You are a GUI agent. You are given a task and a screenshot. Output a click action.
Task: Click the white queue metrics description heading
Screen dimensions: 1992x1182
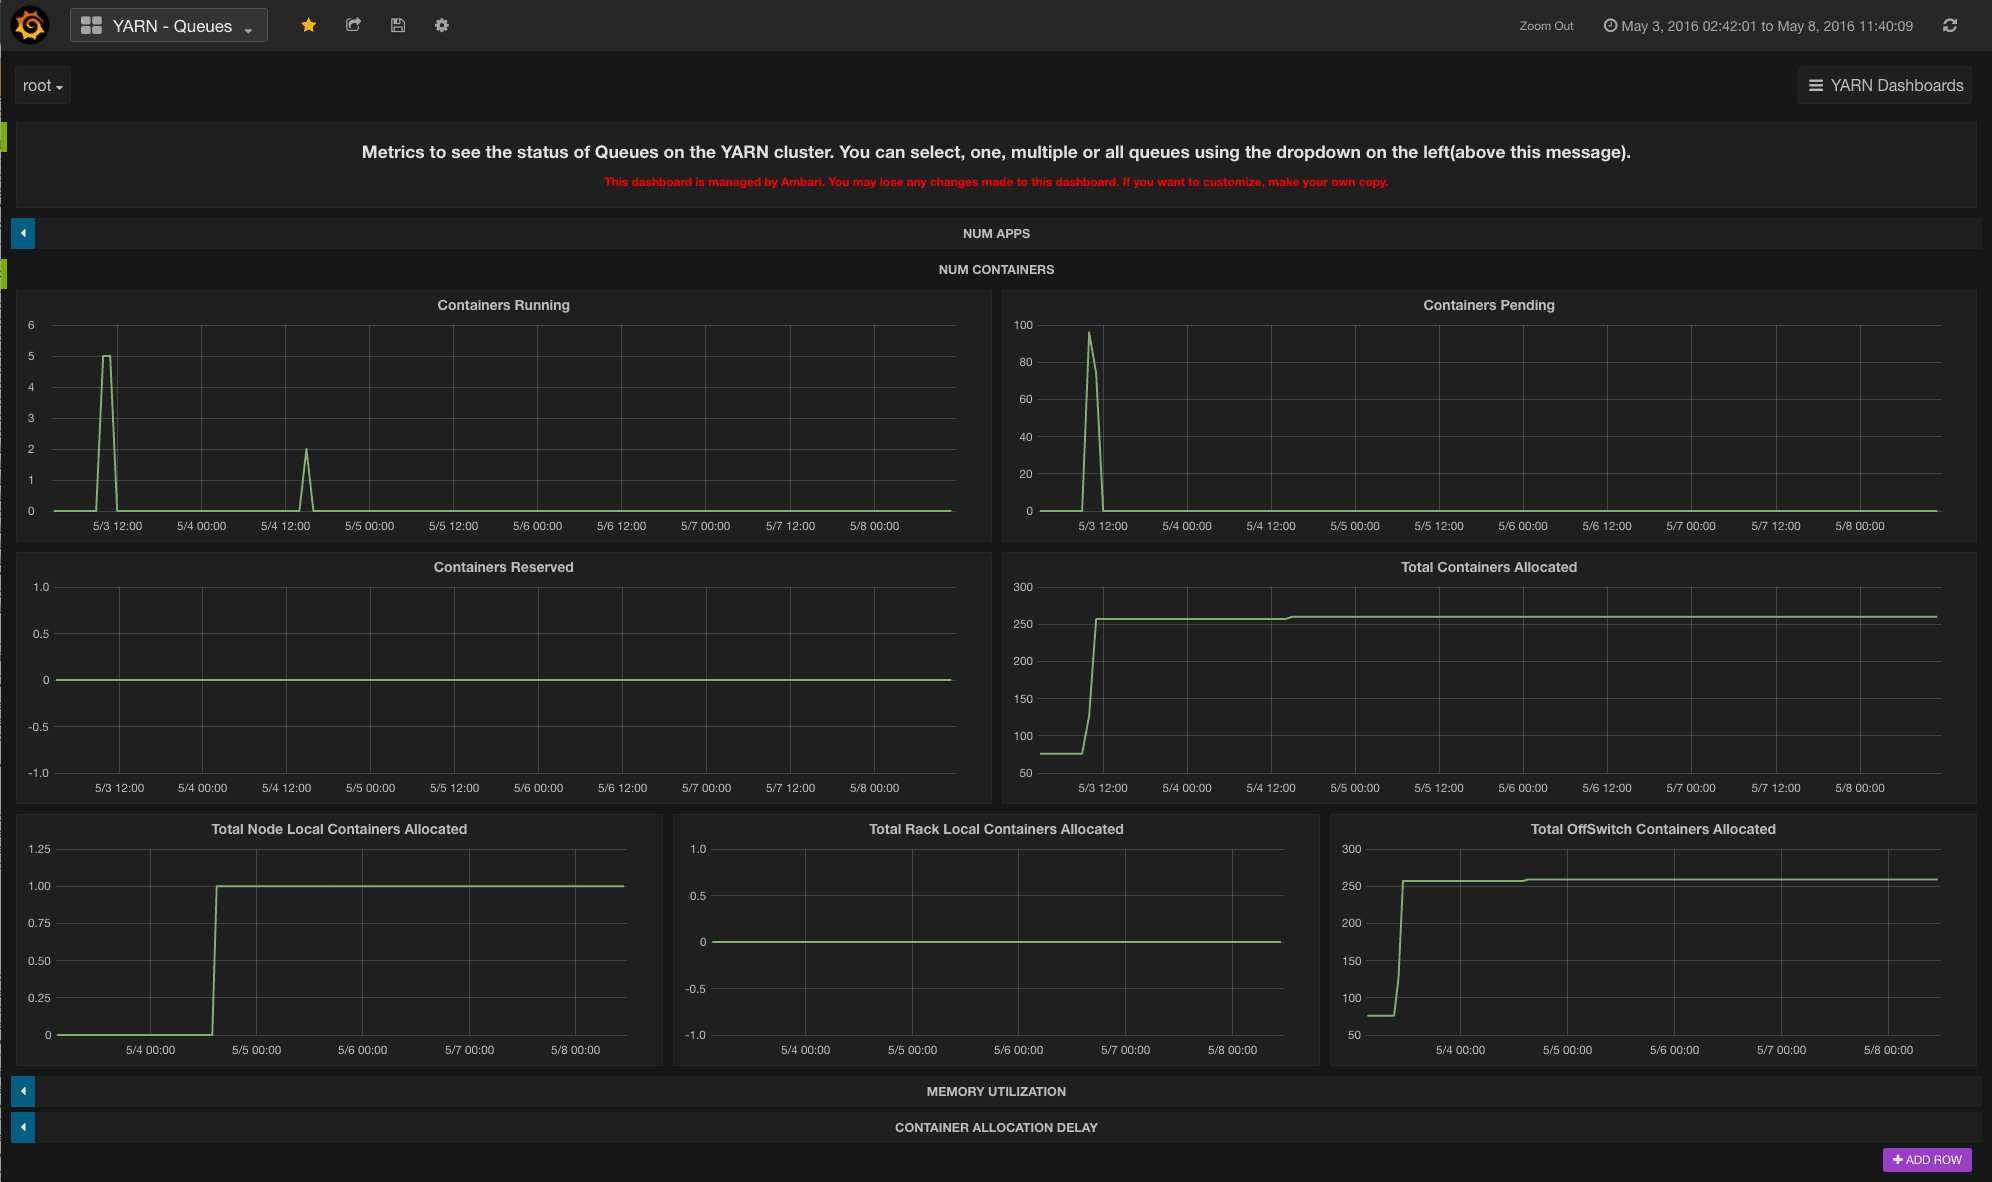click(996, 152)
